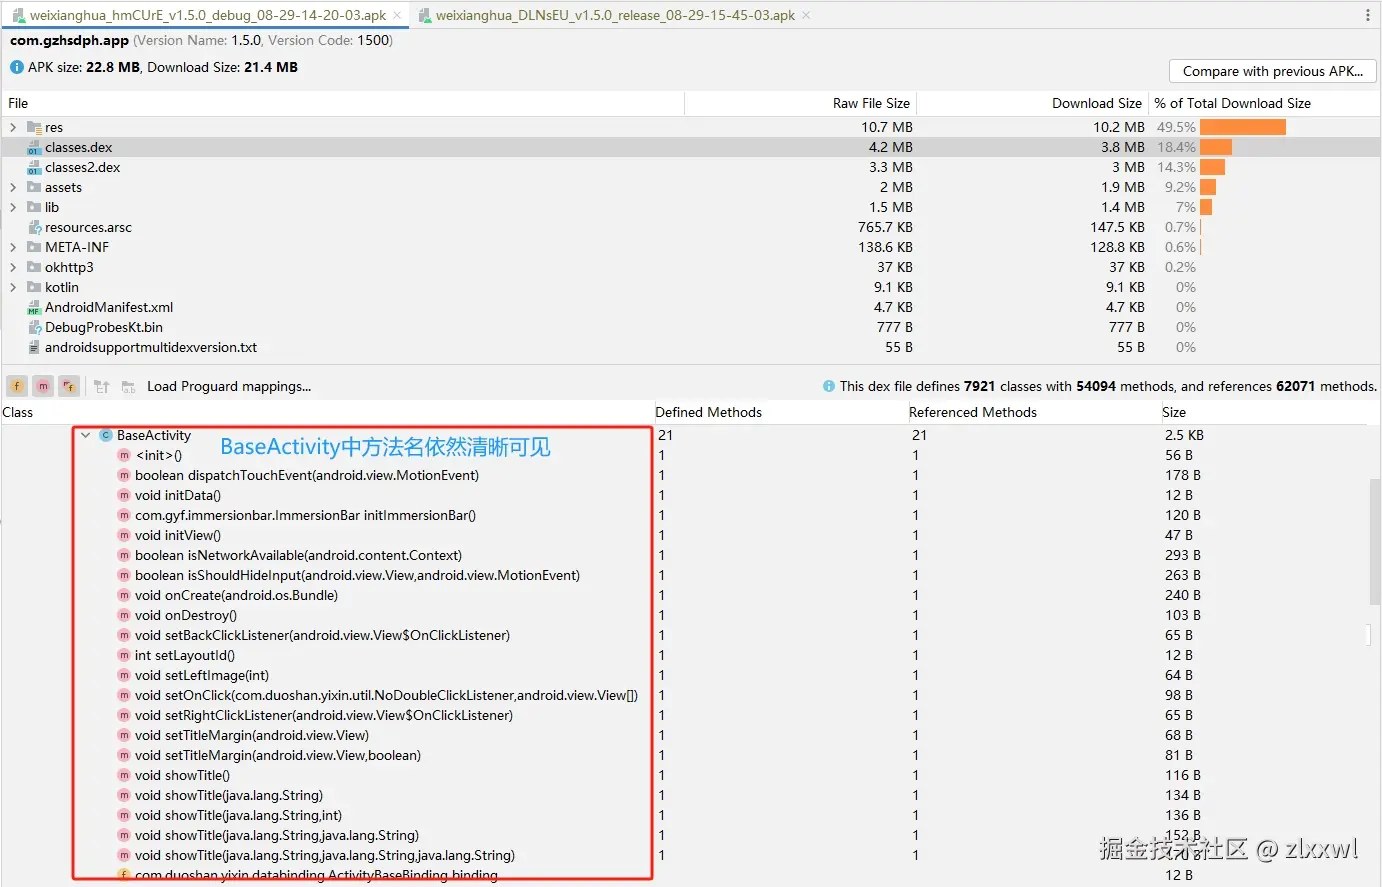Expand the assets folder
The image size is (1382, 887).
click(x=13, y=187)
